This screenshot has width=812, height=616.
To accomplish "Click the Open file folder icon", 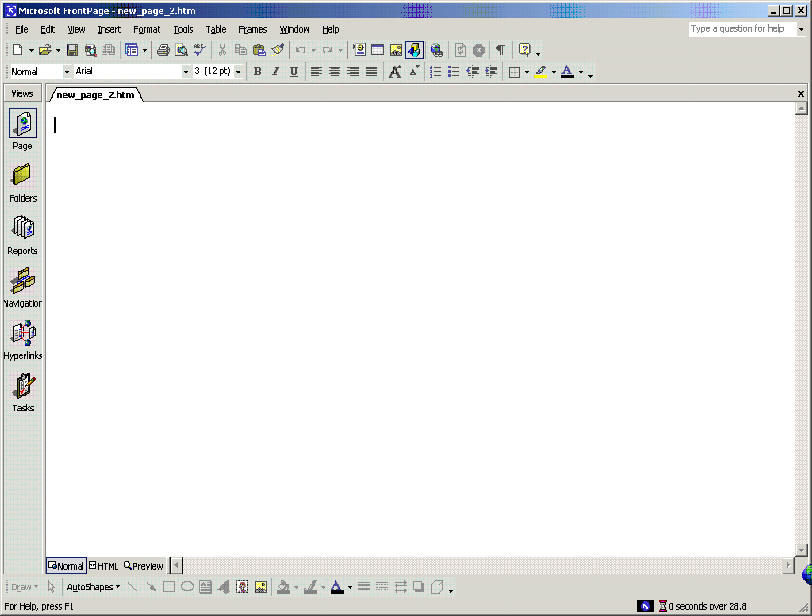I will pos(45,50).
